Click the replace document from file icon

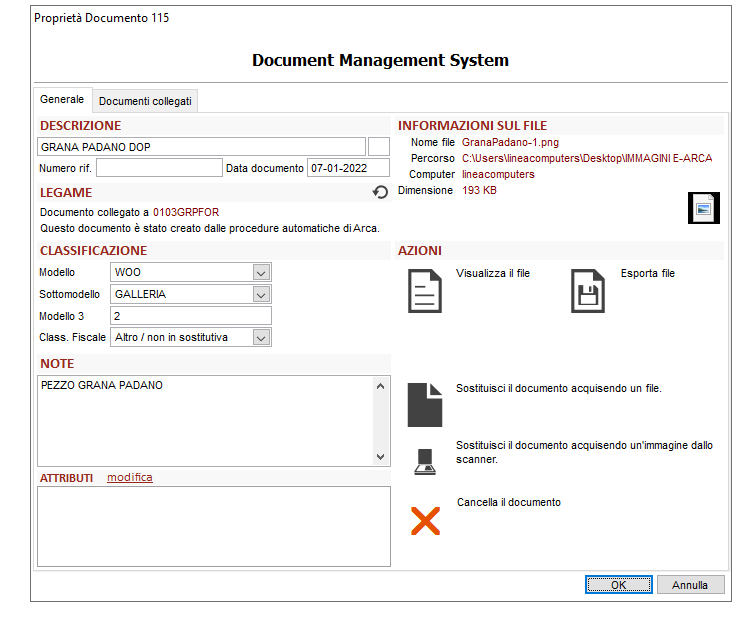(425, 404)
